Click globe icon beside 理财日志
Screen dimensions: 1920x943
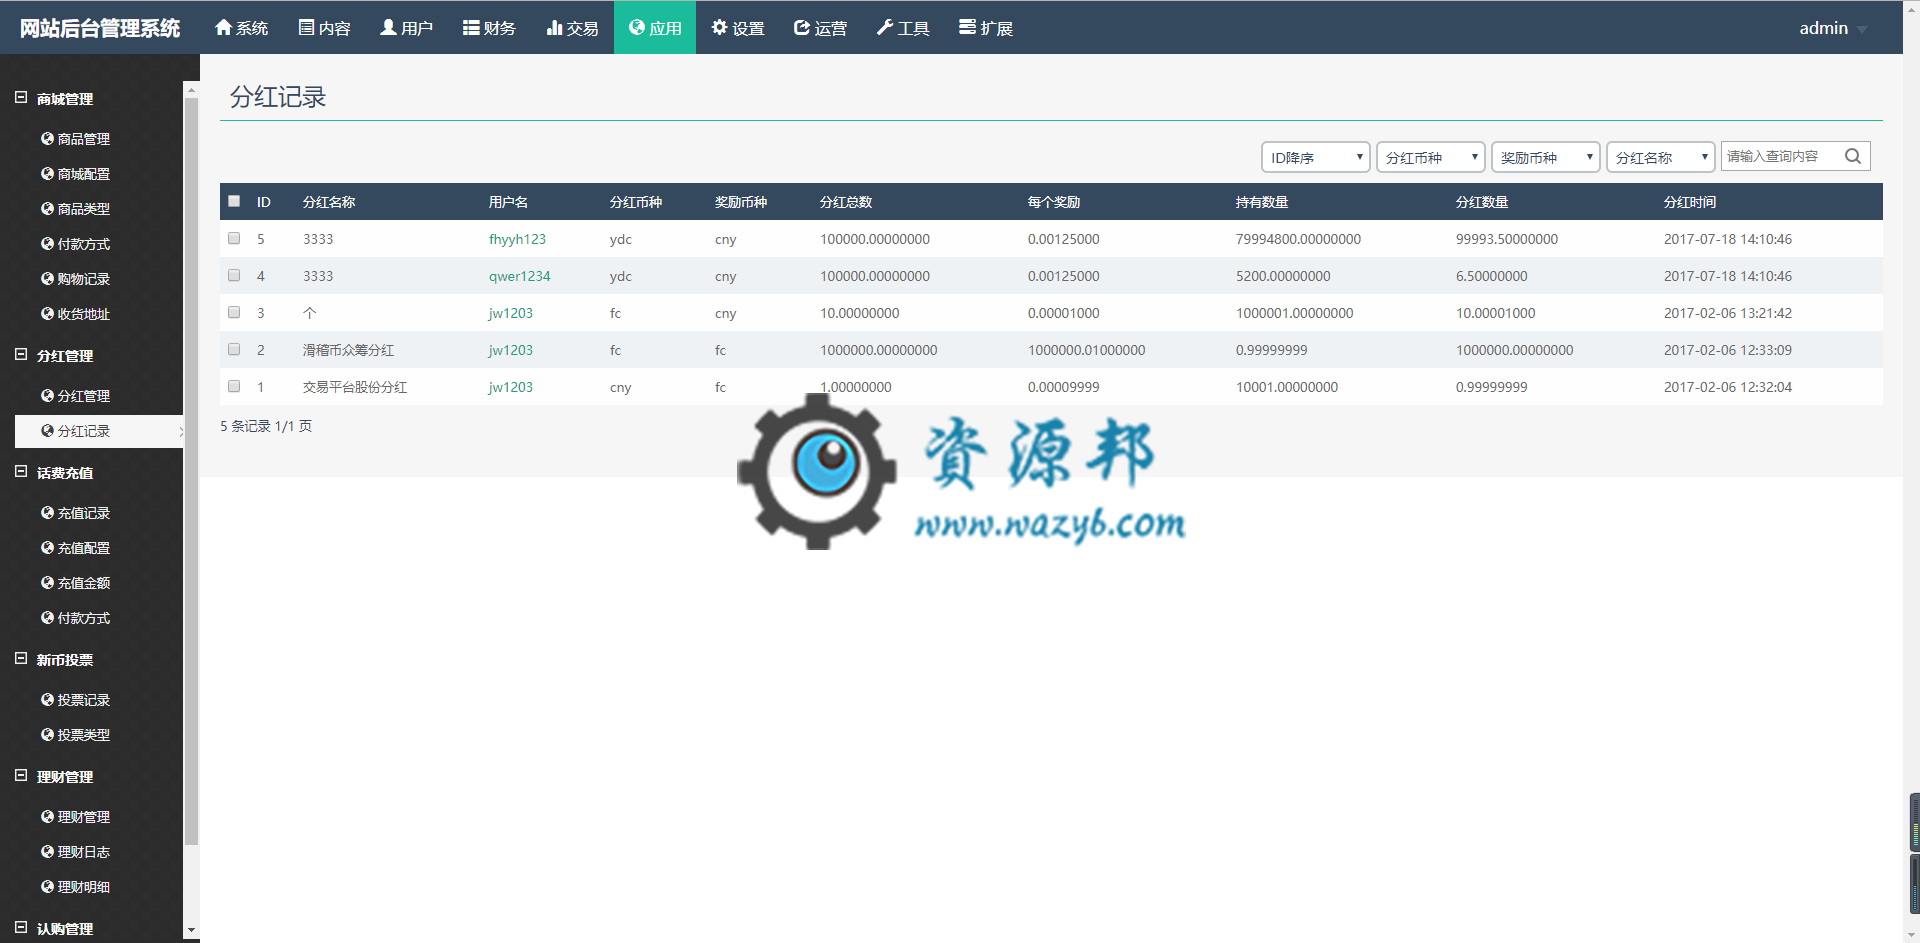point(47,851)
